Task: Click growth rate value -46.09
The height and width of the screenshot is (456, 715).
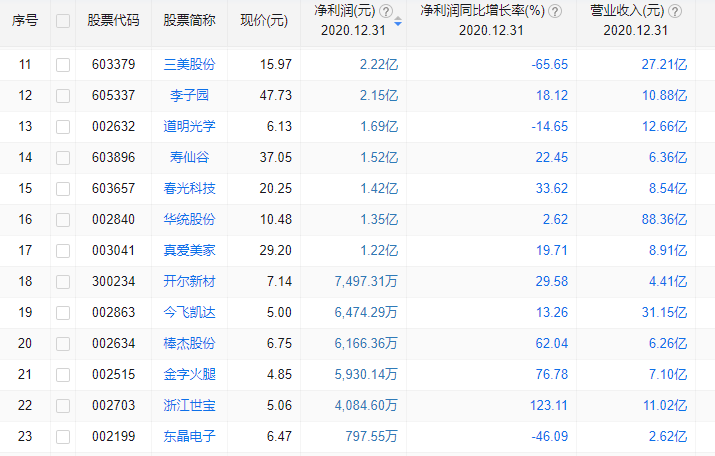Action: (x=549, y=436)
